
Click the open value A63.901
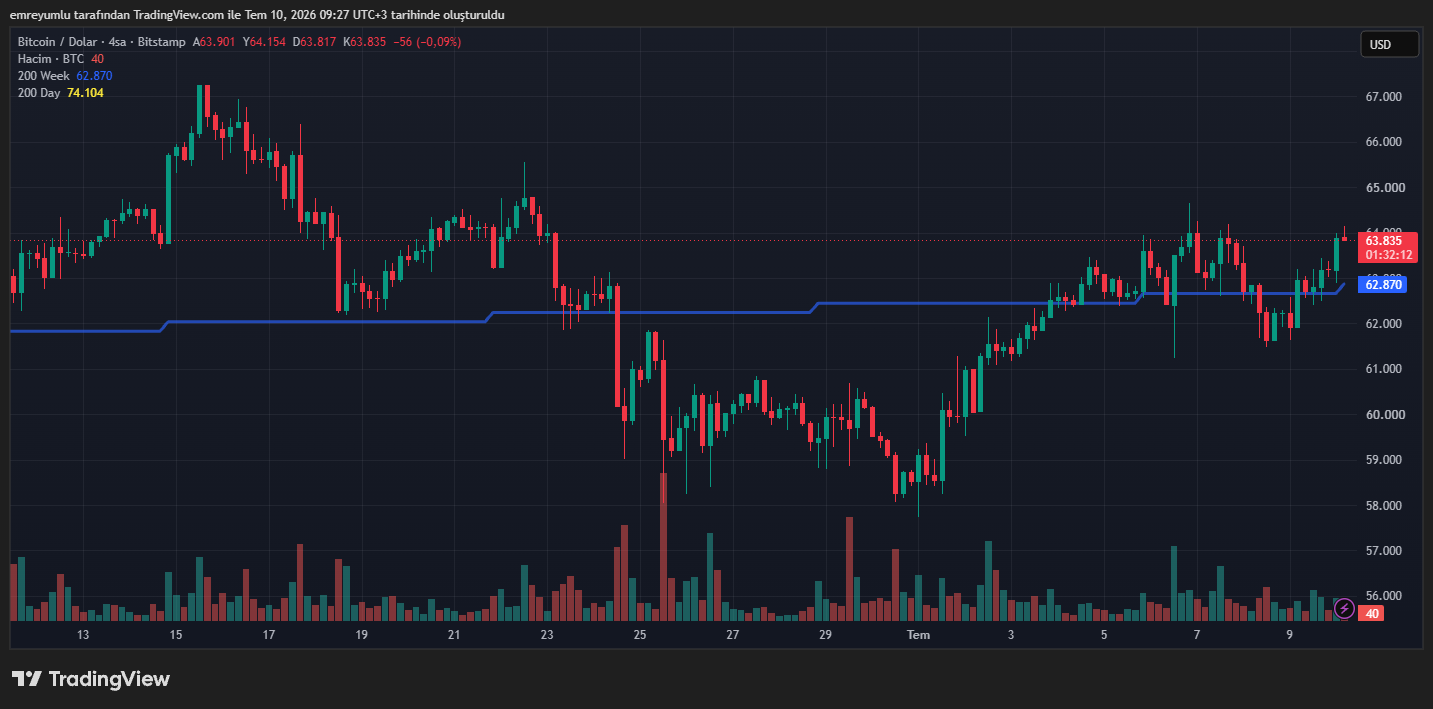tap(213, 42)
